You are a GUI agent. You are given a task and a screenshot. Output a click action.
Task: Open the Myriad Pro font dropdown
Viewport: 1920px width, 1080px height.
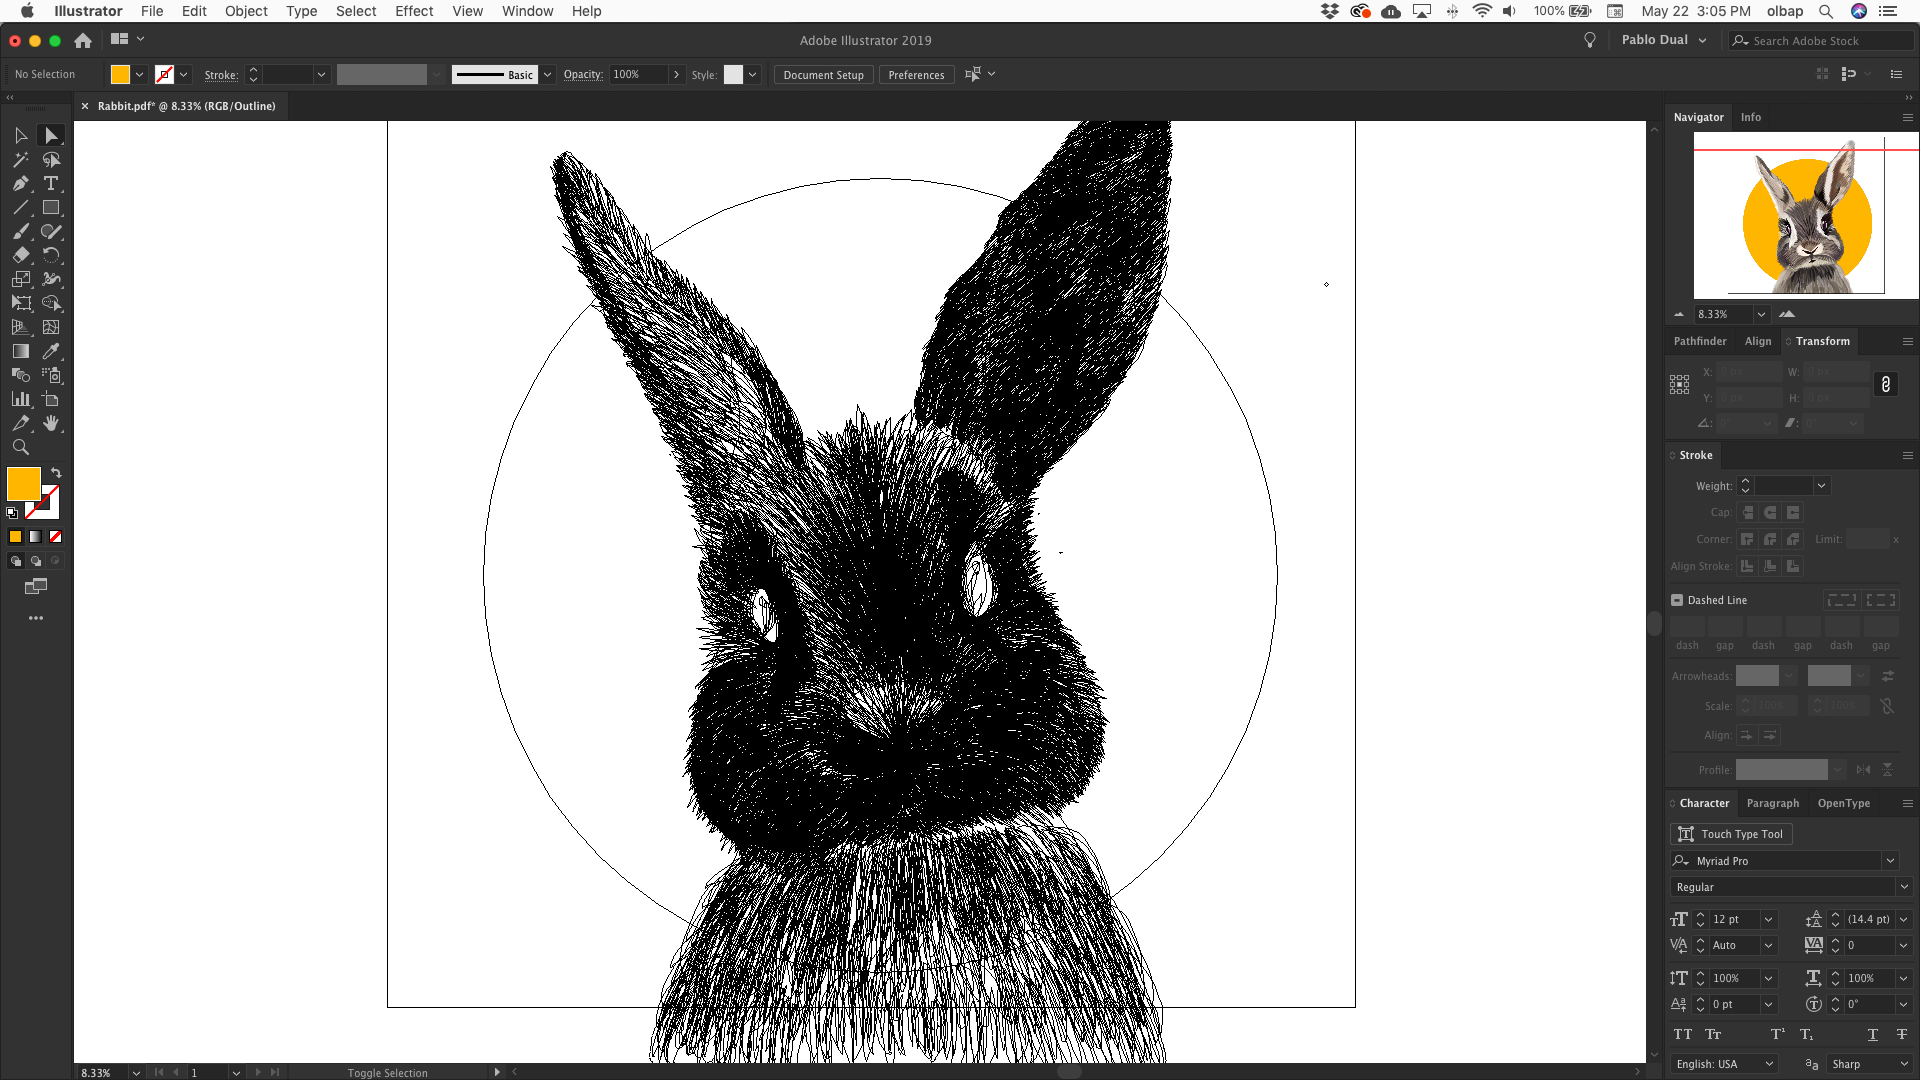1890,861
